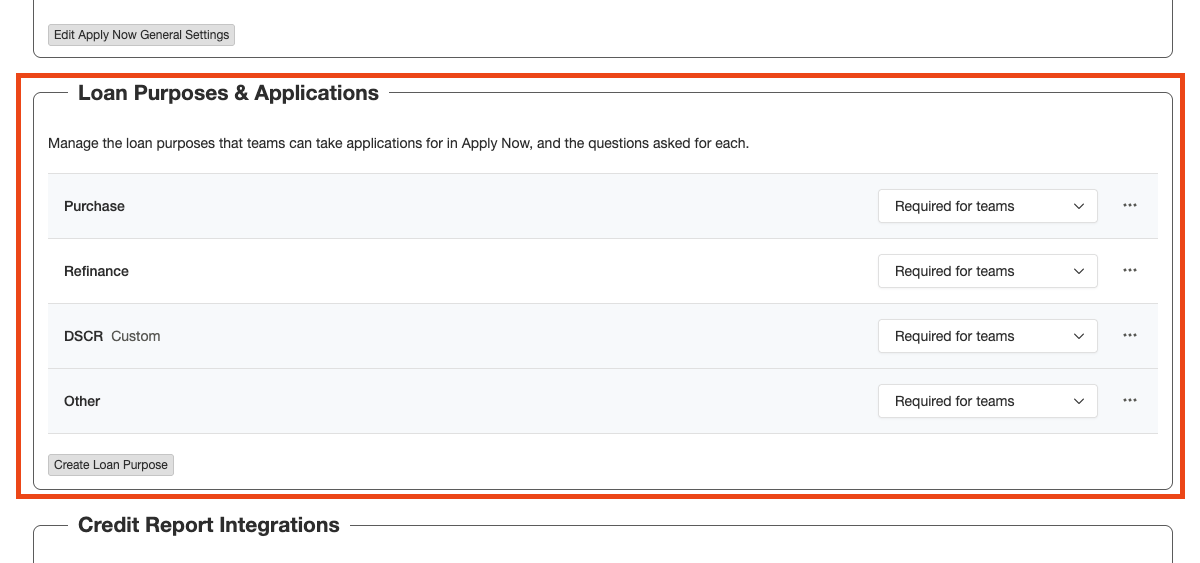Viewport: 1200px width, 563px height.
Task: Expand the Refinance requirement dropdown
Action: [987, 271]
